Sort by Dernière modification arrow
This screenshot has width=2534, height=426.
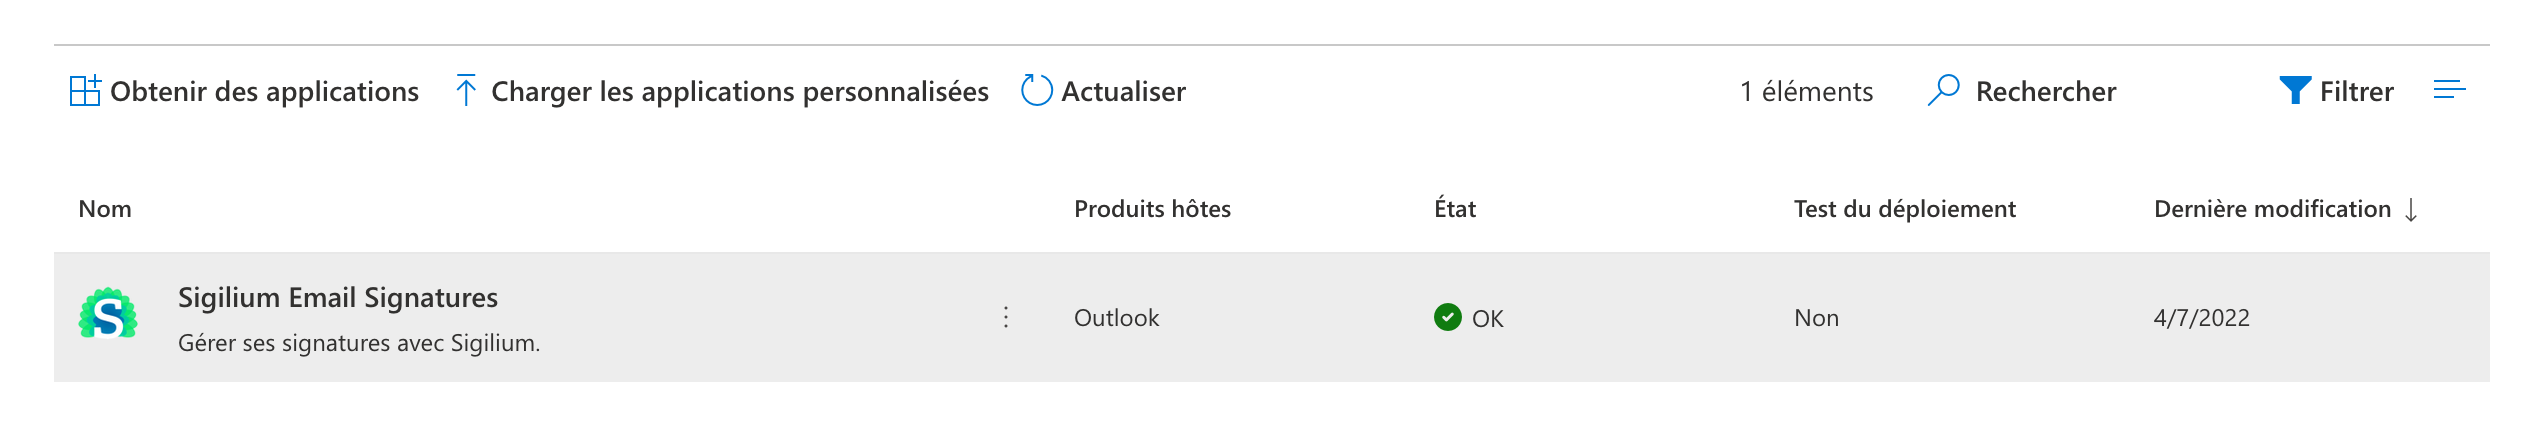click(x=2411, y=210)
